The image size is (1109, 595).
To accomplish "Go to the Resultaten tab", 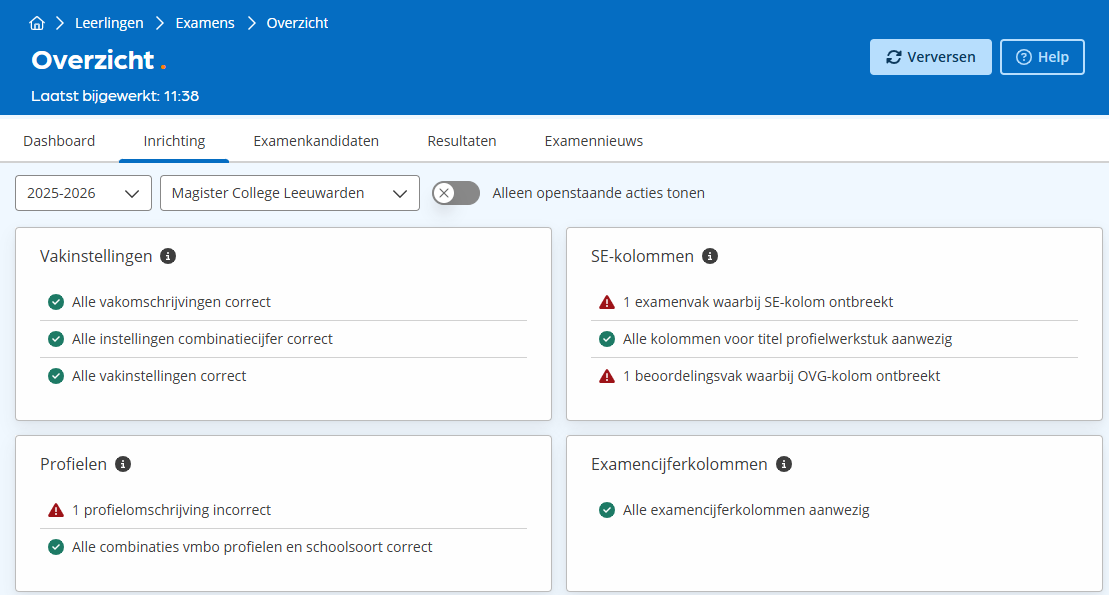I will [462, 141].
